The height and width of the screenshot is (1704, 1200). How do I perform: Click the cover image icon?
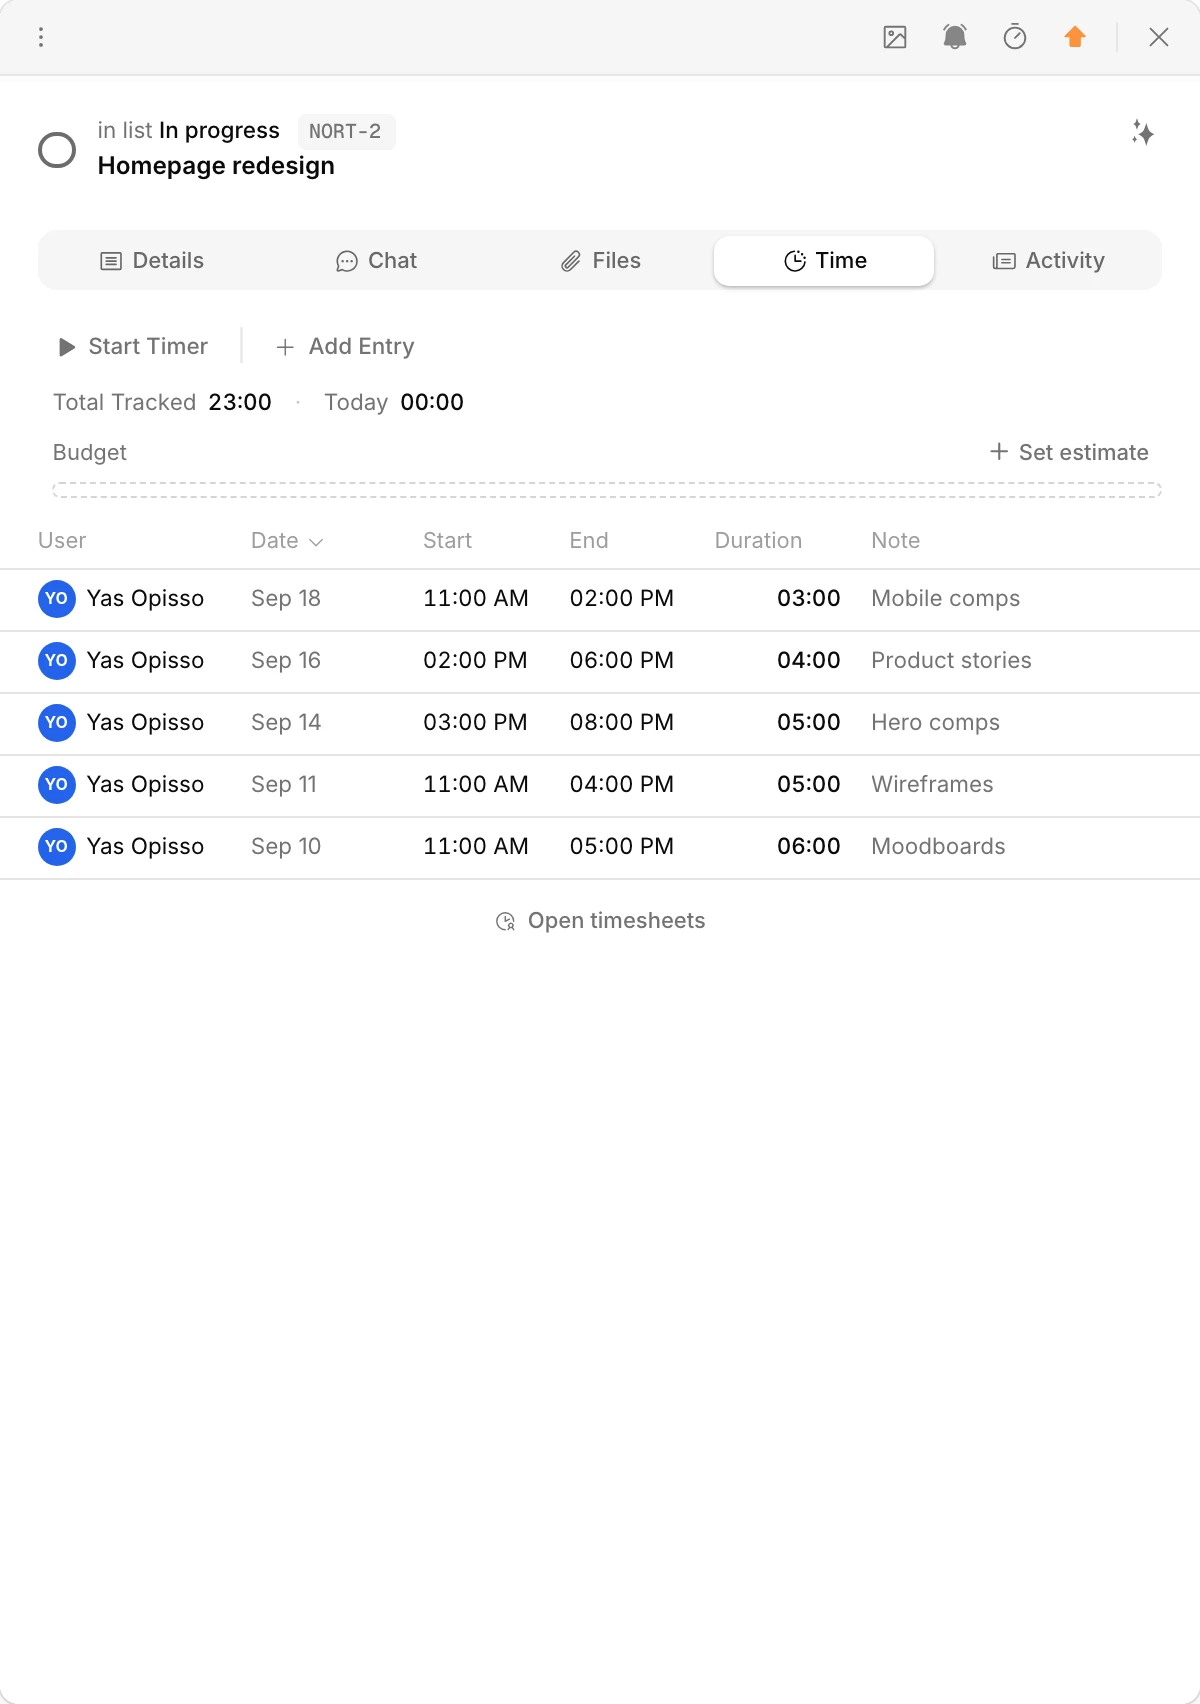point(895,37)
